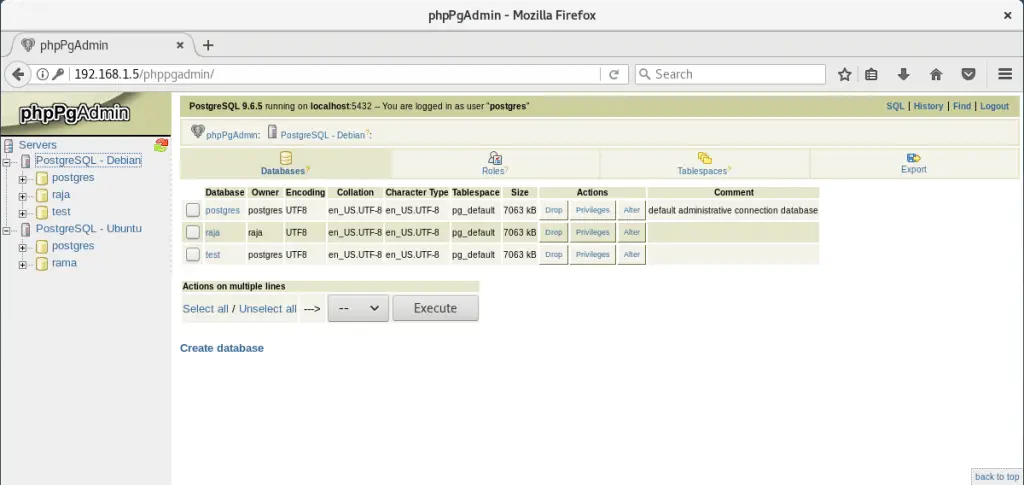Viewport: 1024px width, 485px height.
Task: Click the Firefox back arrow button
Action: coord(18,74)
